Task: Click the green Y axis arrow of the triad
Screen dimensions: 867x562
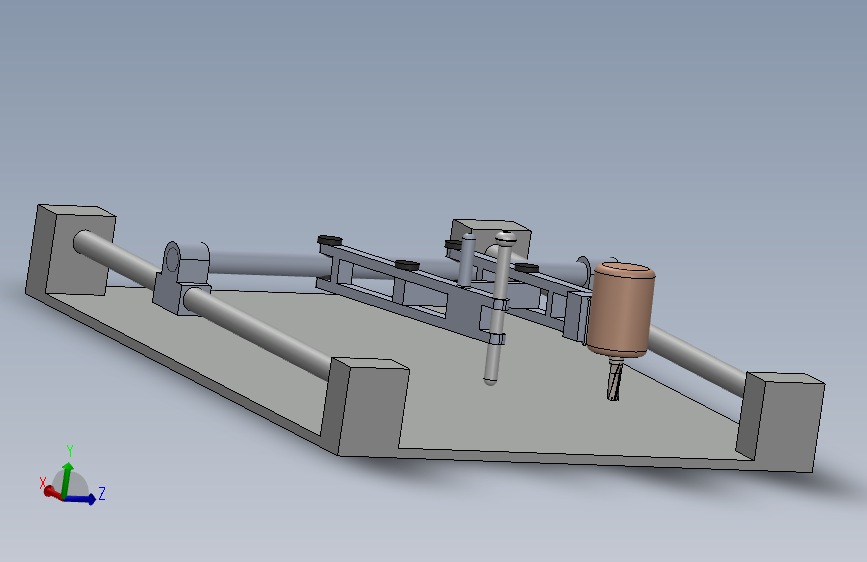Action: (67, 479)
